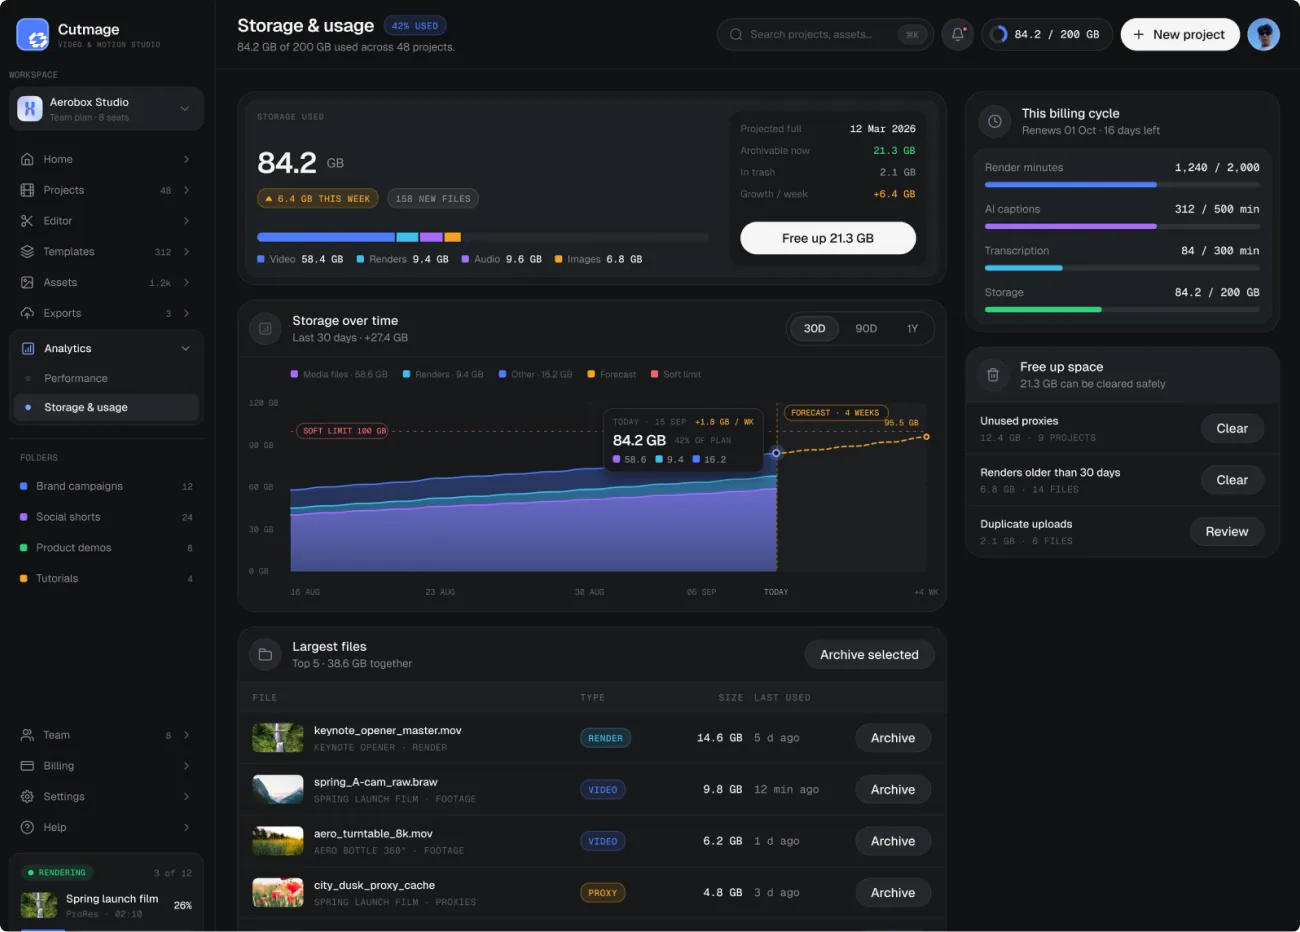
Task: Click the Billing card icon
Action: tap(27, 766)
